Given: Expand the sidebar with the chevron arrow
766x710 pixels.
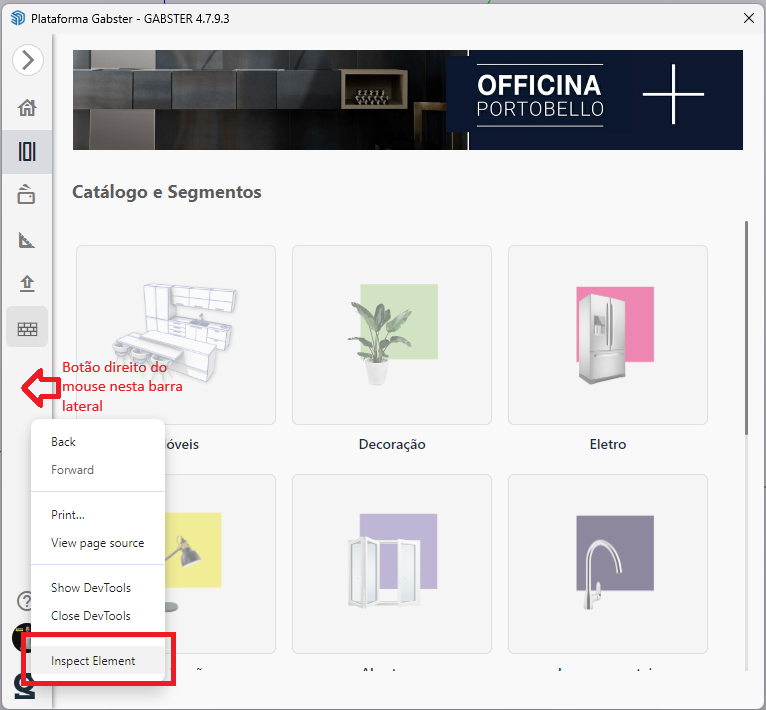Looking at the screenshot, I should (27, 60).
